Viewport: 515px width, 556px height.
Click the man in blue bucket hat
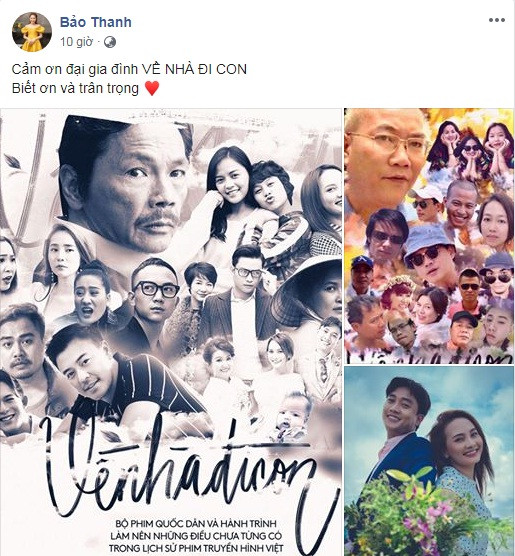pos(429,252)
